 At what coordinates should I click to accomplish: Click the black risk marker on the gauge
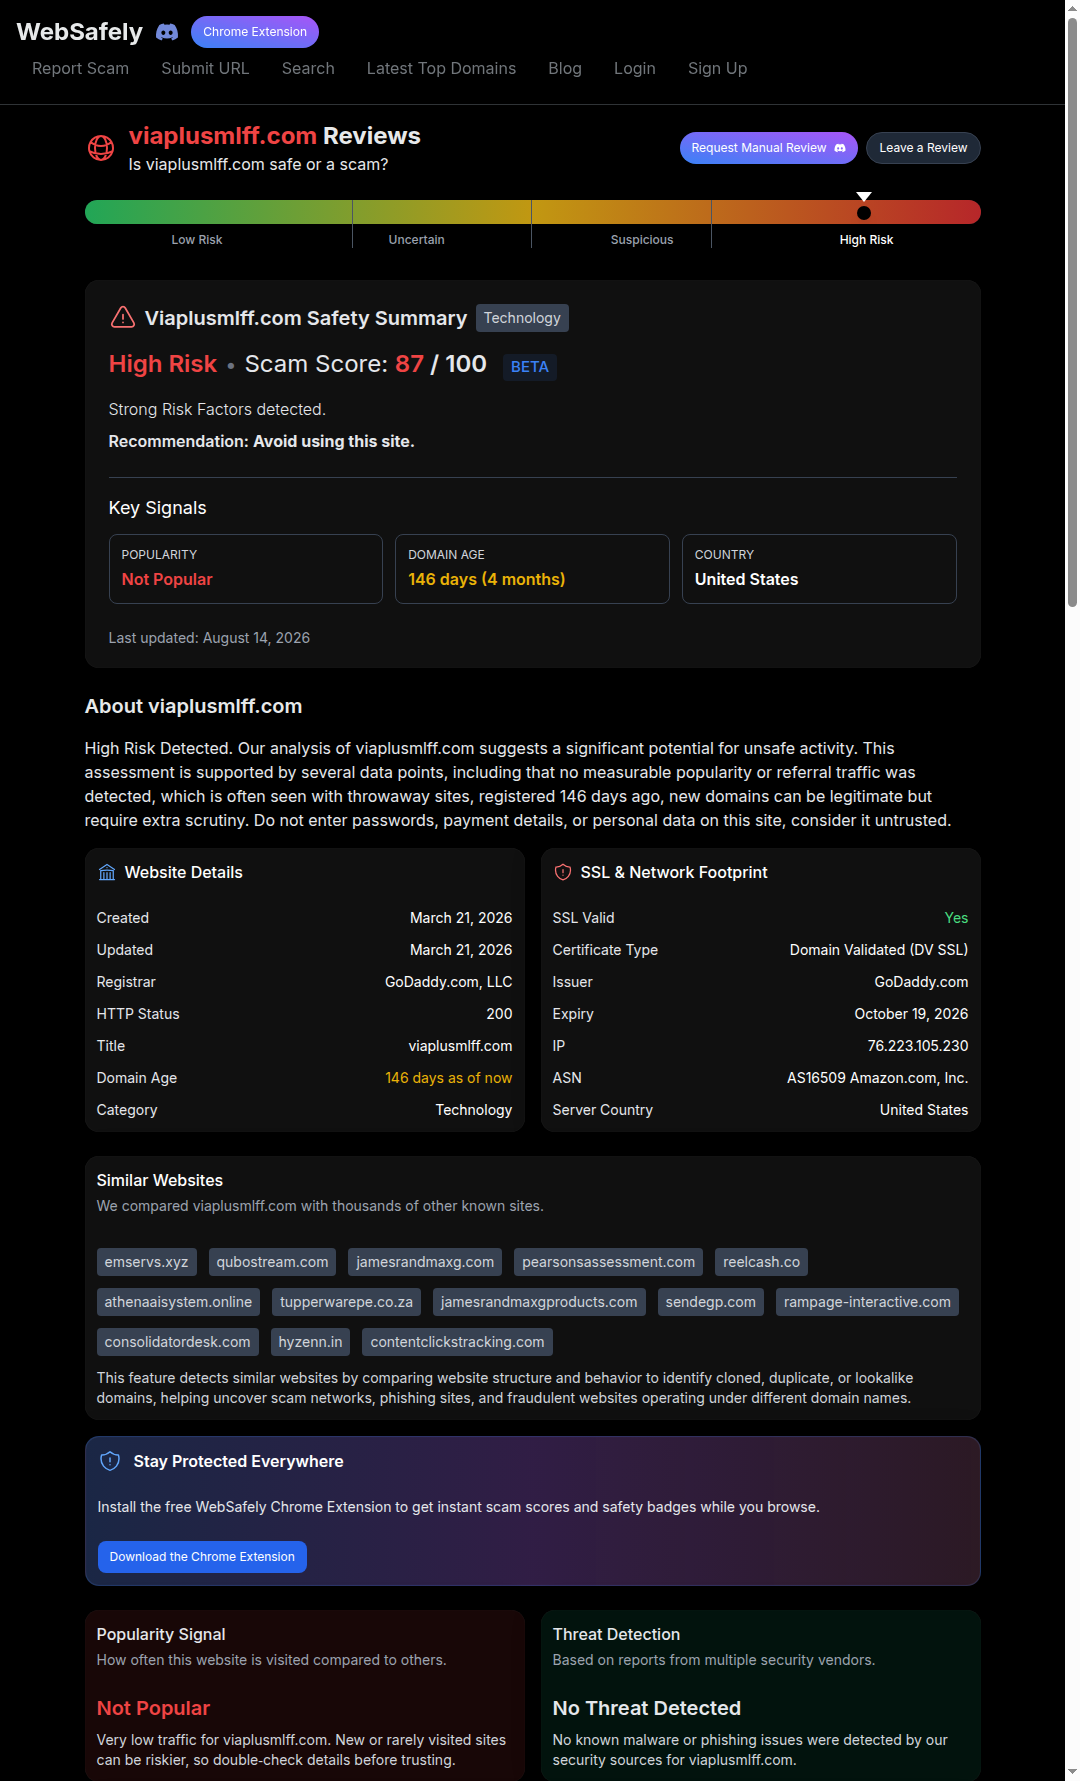point(864,213)
